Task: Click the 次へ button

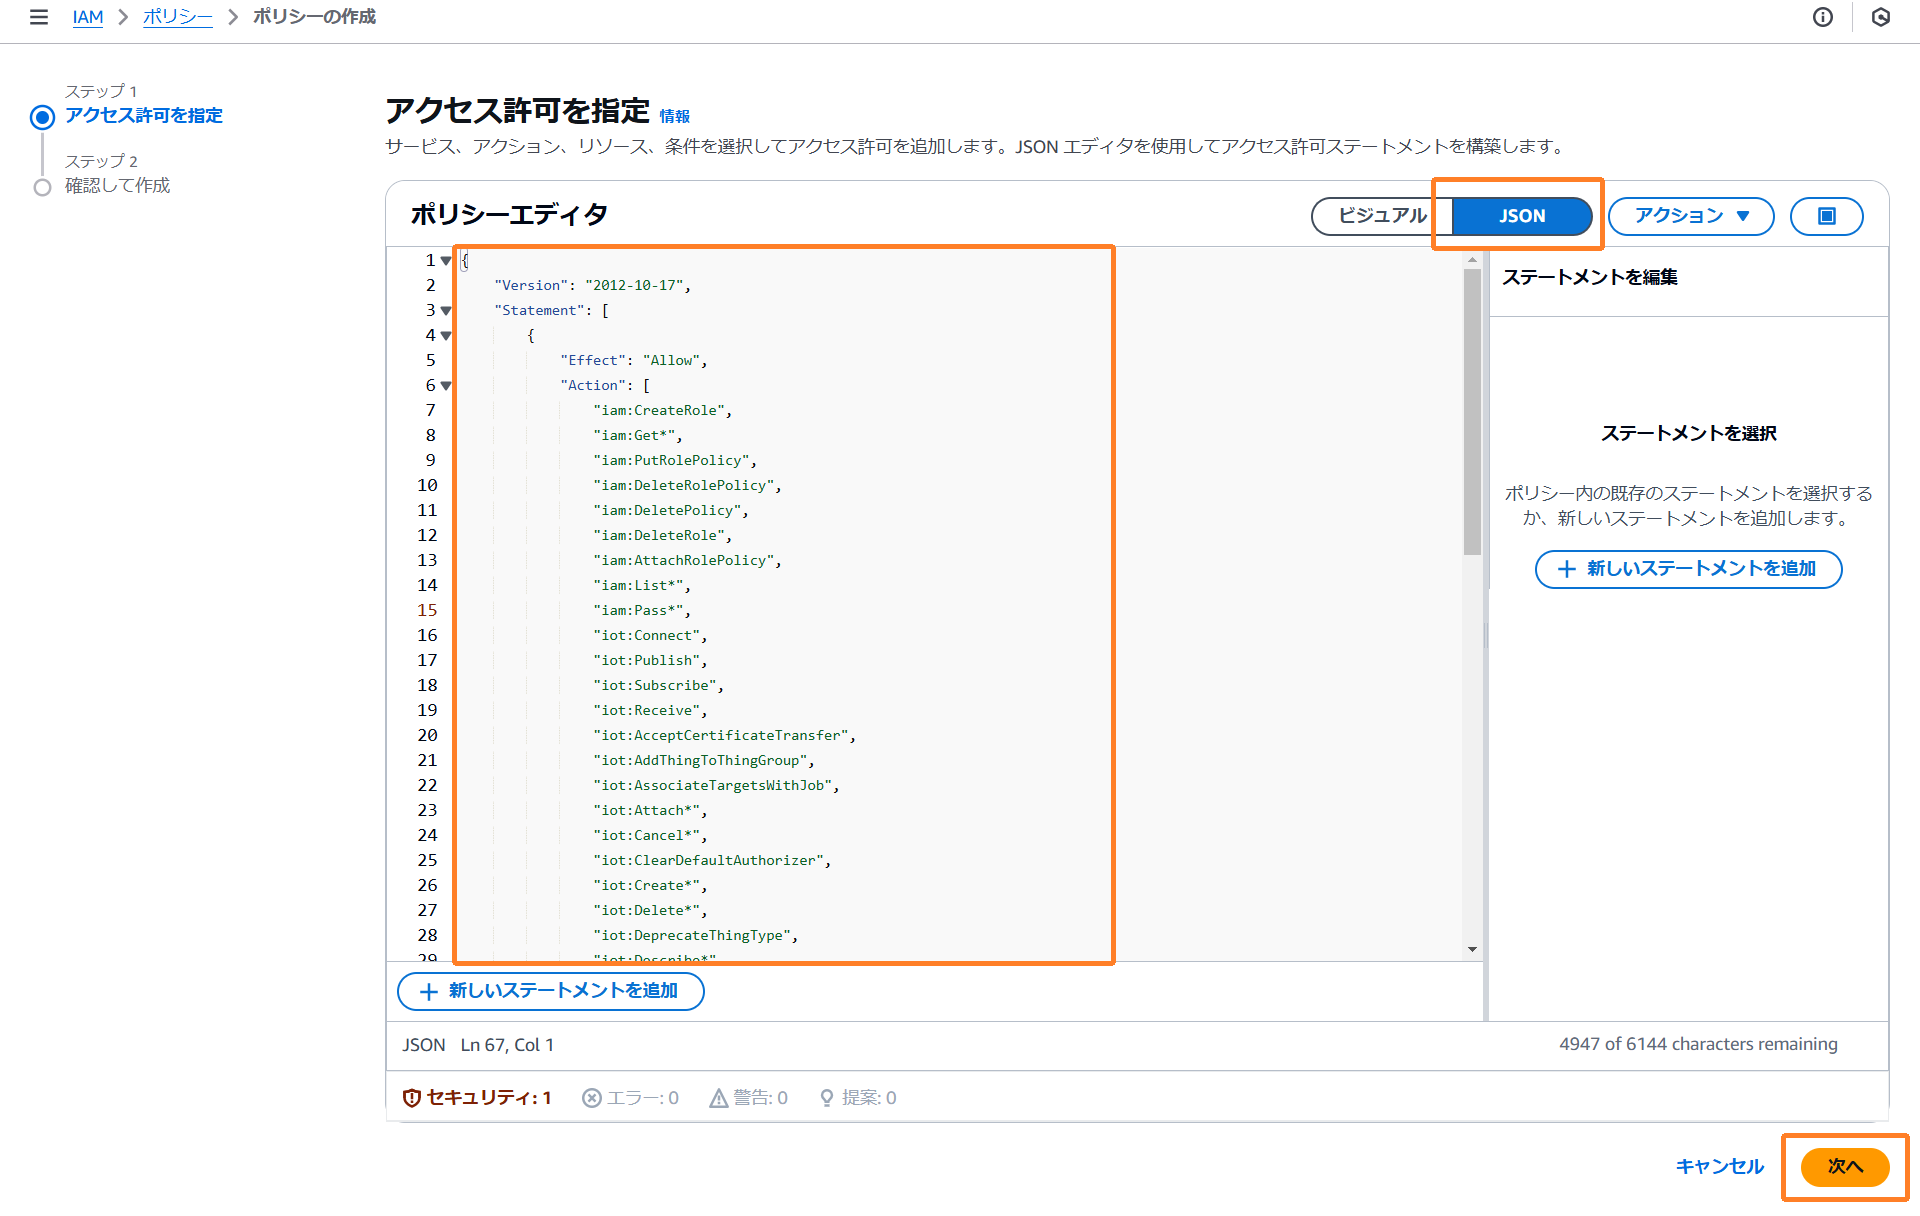Action: (x=1844, y=1166)
